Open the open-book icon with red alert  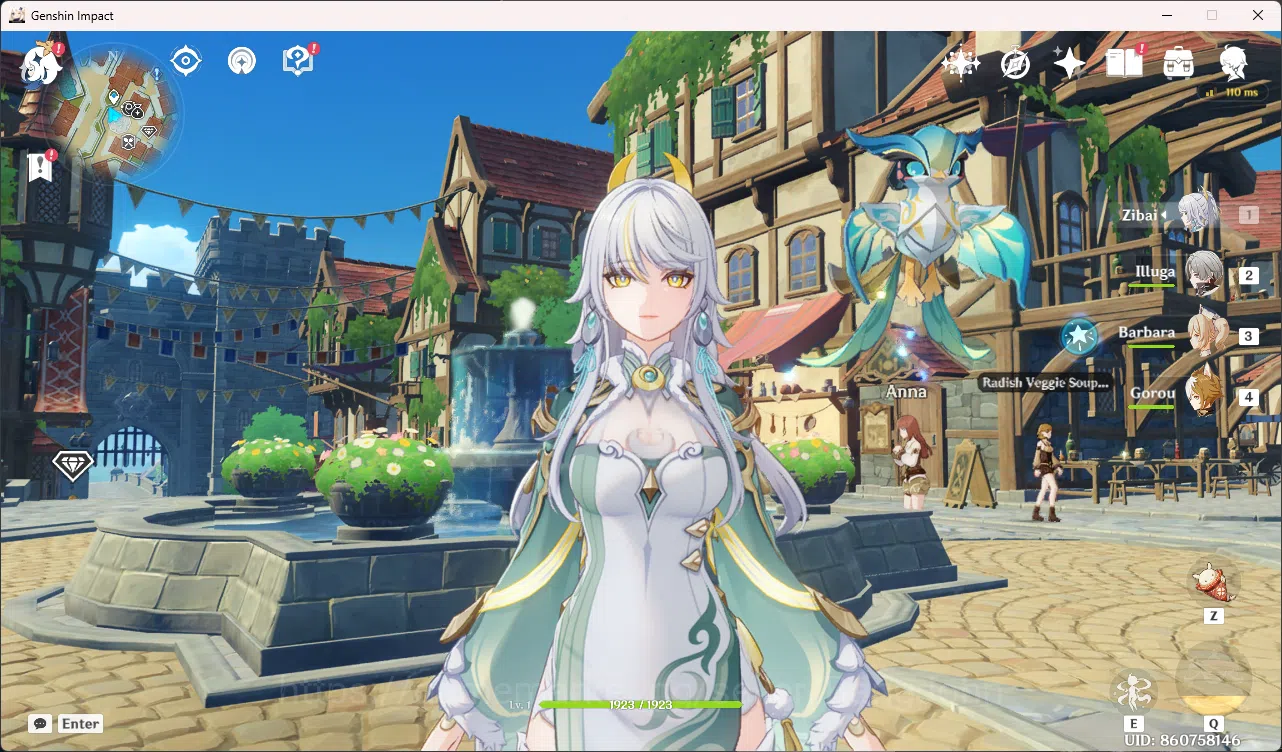1125,62
